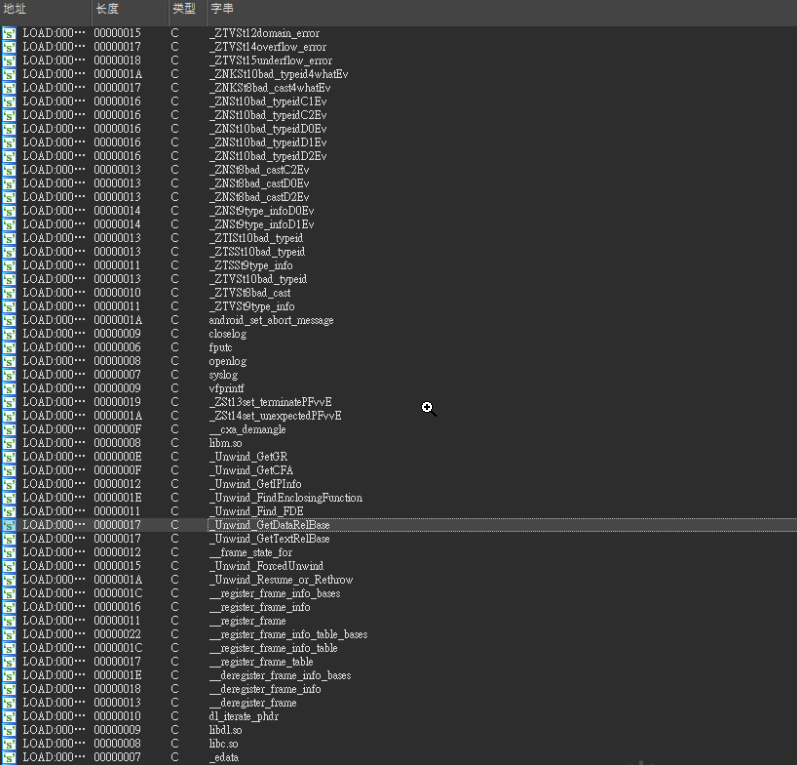Click the string icon beside the __cxa_demangle row

(9, 430)
